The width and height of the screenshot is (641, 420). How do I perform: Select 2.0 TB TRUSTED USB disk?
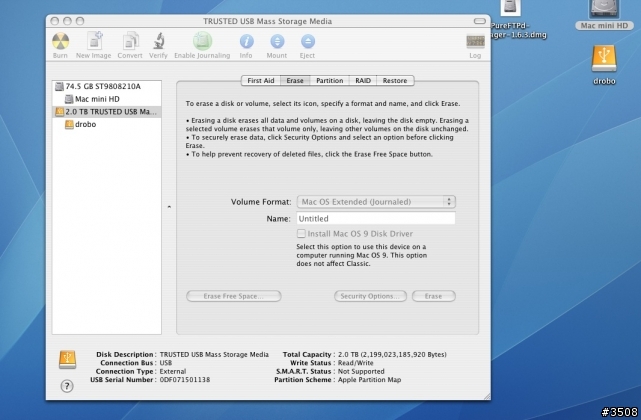107,112
